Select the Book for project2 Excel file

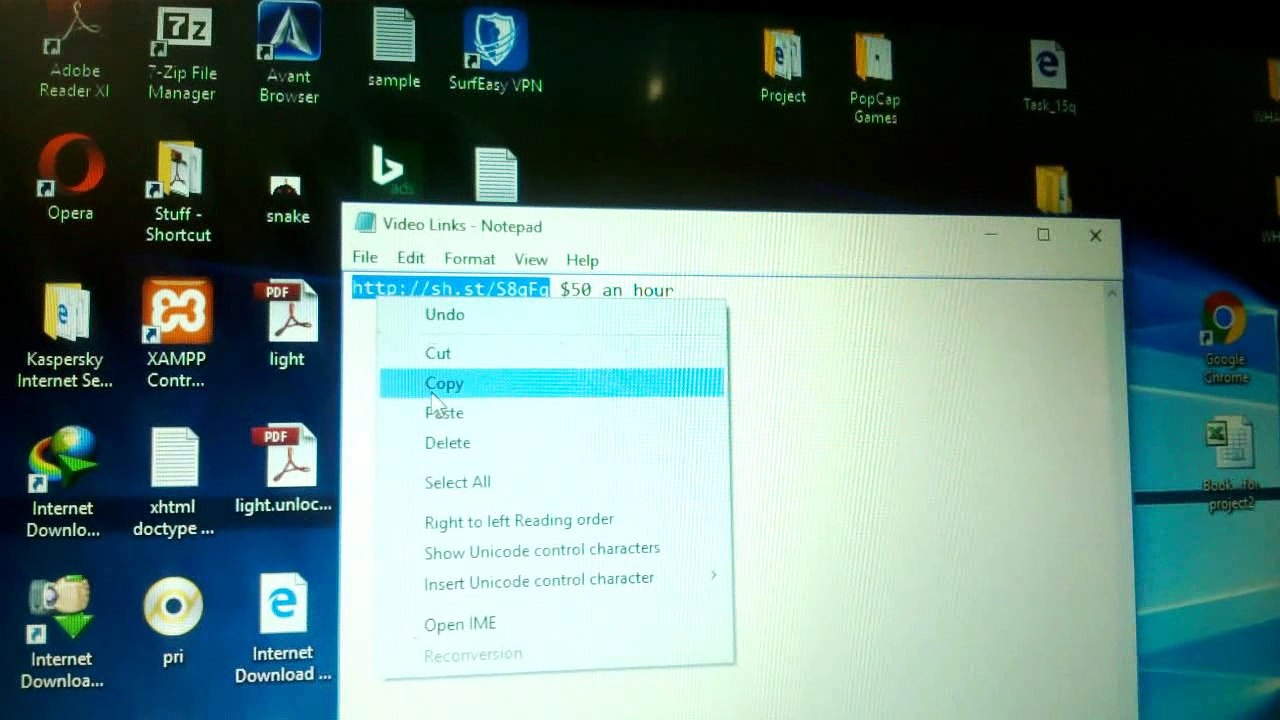click(x=1230, y=464)
